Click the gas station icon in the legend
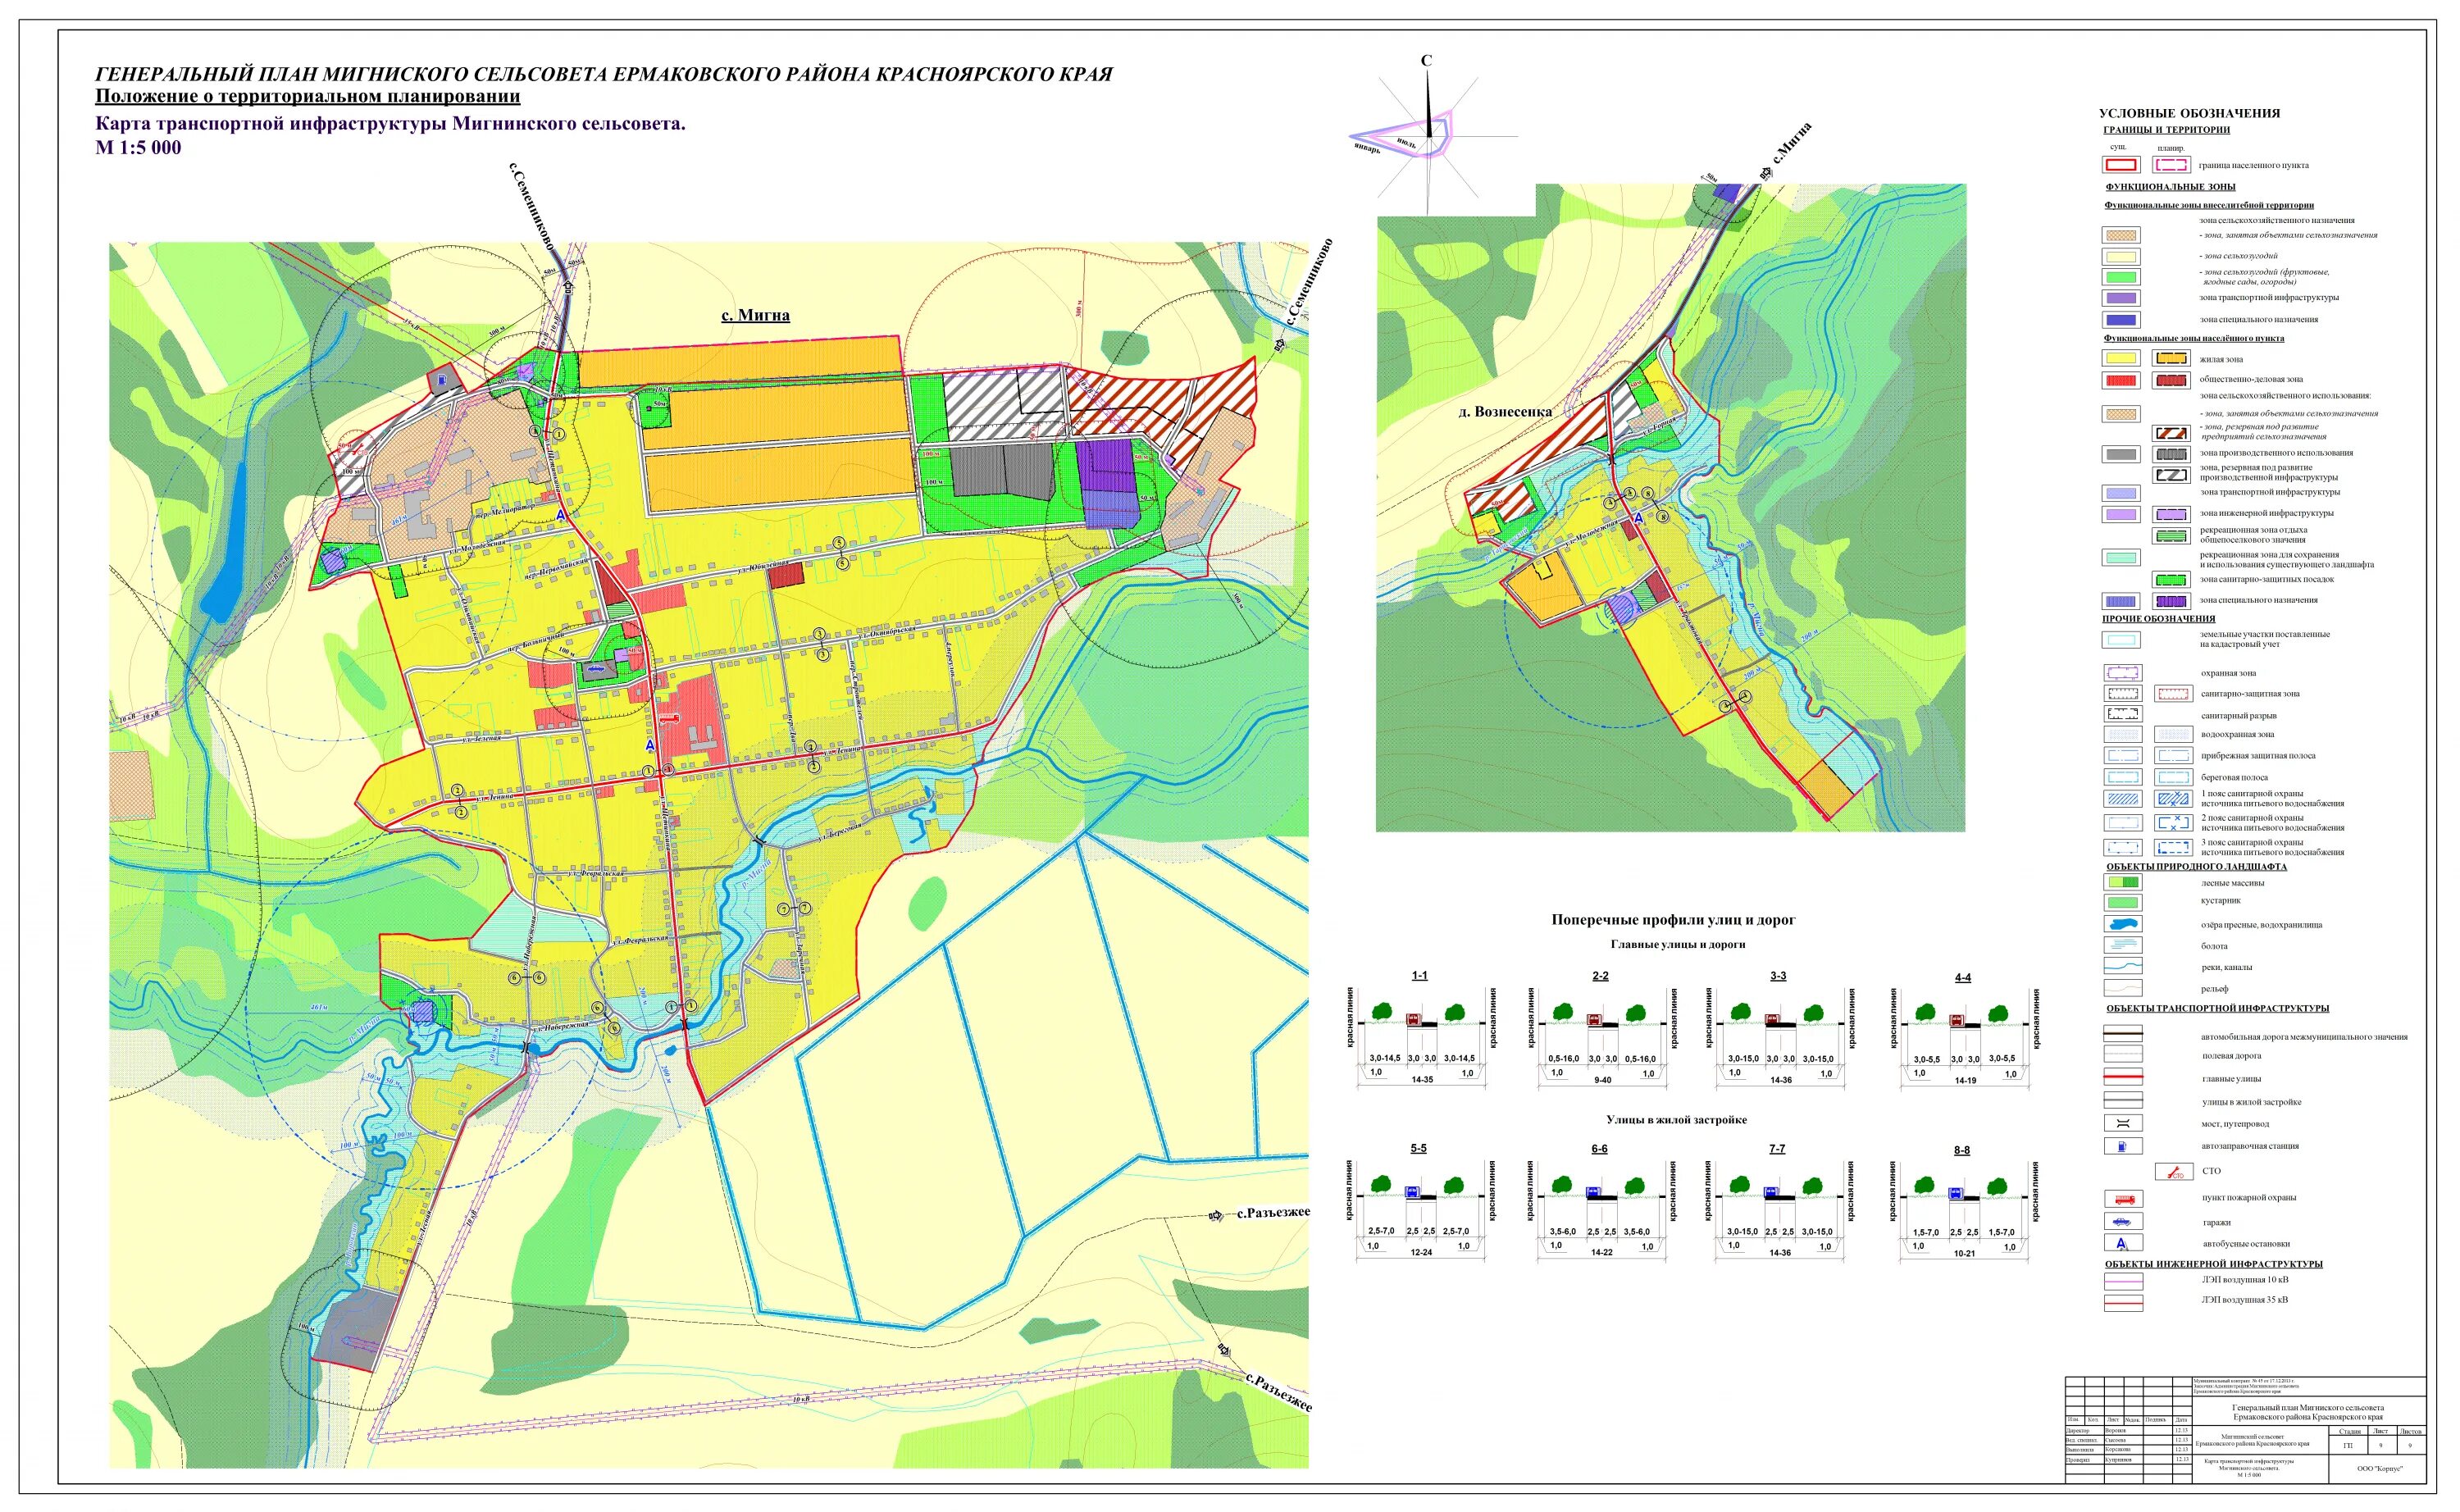This screenshot has width=2460, height=1512. 2122,1147
